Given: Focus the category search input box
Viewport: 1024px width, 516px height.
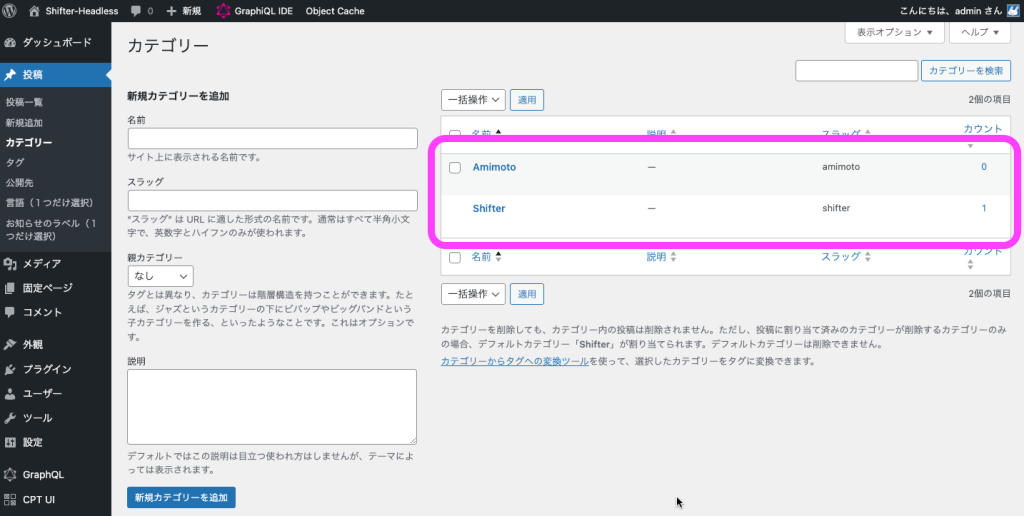Looking at the screenshot, I should (857, 71).
